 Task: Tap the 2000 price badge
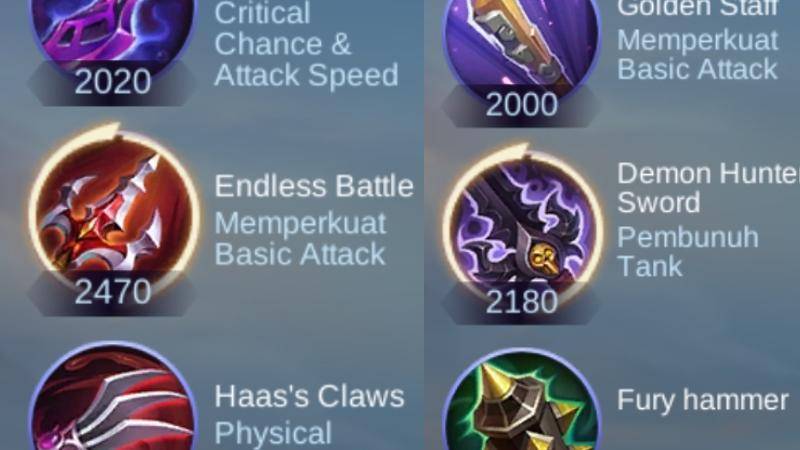521,105
